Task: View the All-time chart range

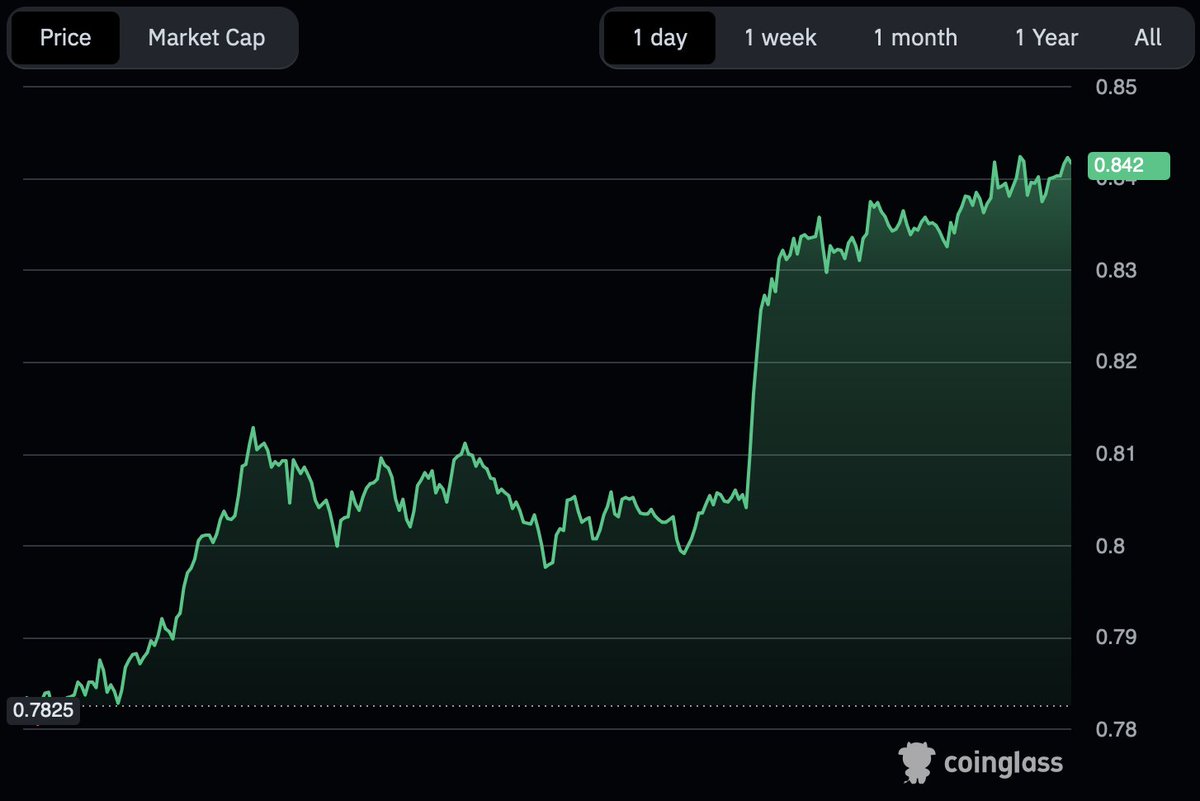Action: (x=1147, y=37)
